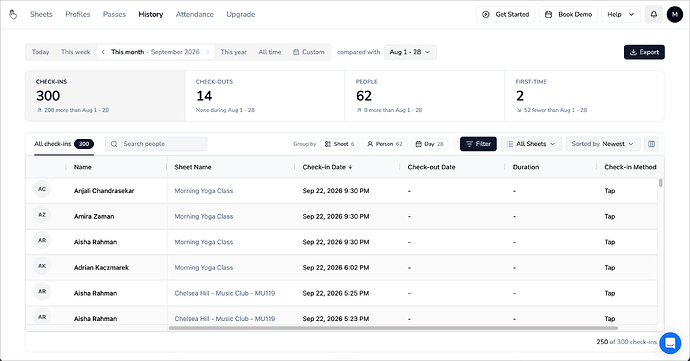The width and height of the screenshot is (690, 361).
Task: Choose the Custom date range
Action: point(309,52)
